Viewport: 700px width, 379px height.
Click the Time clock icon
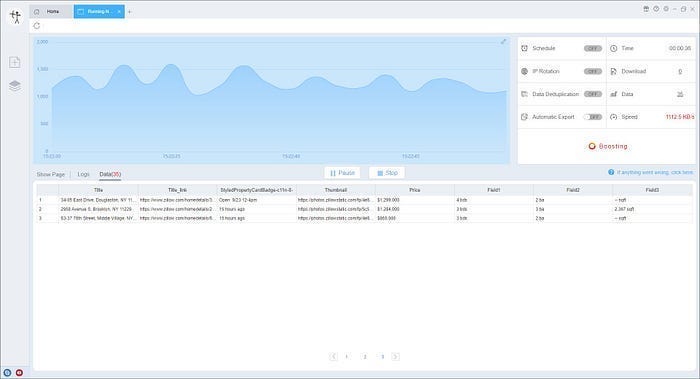coord(613,48)
